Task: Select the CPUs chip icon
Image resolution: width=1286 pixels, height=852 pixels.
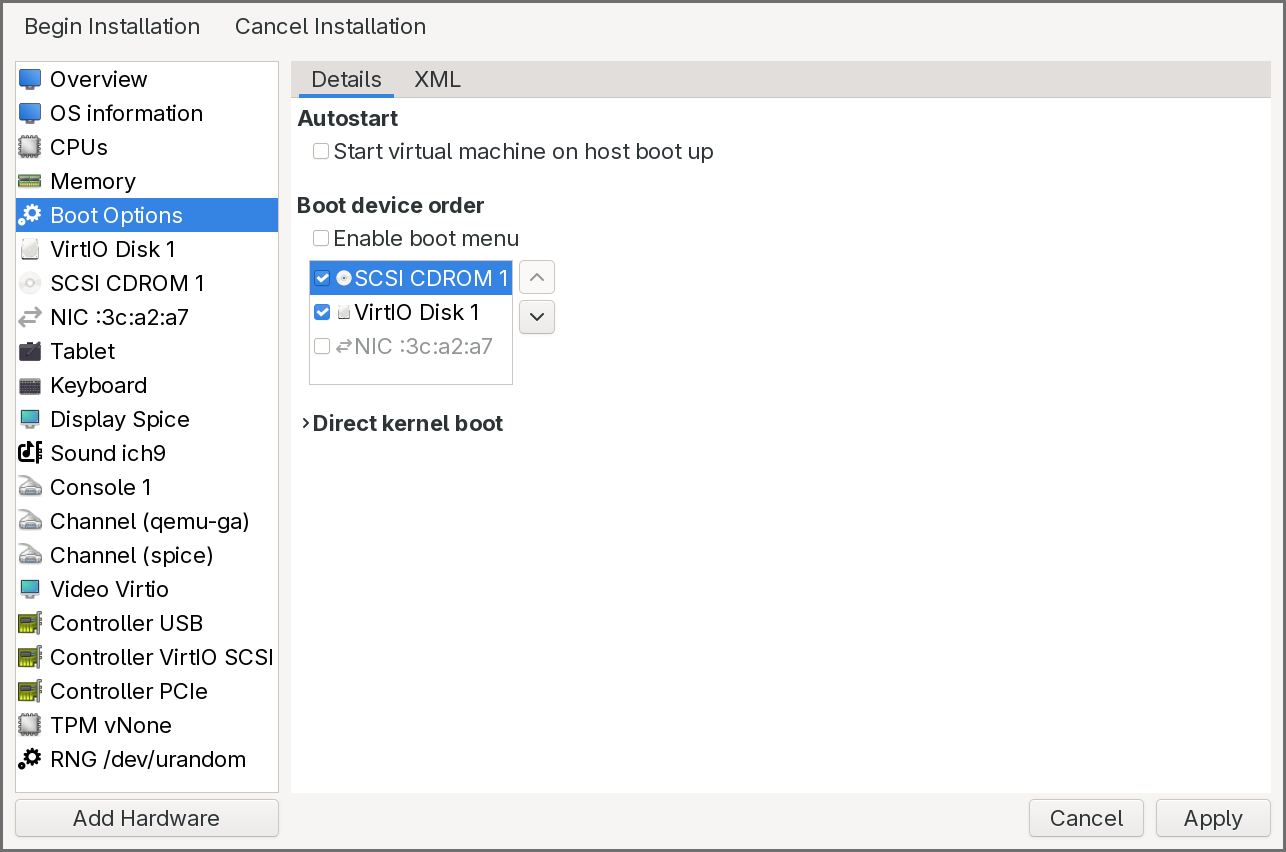Action: pos(30,147)
